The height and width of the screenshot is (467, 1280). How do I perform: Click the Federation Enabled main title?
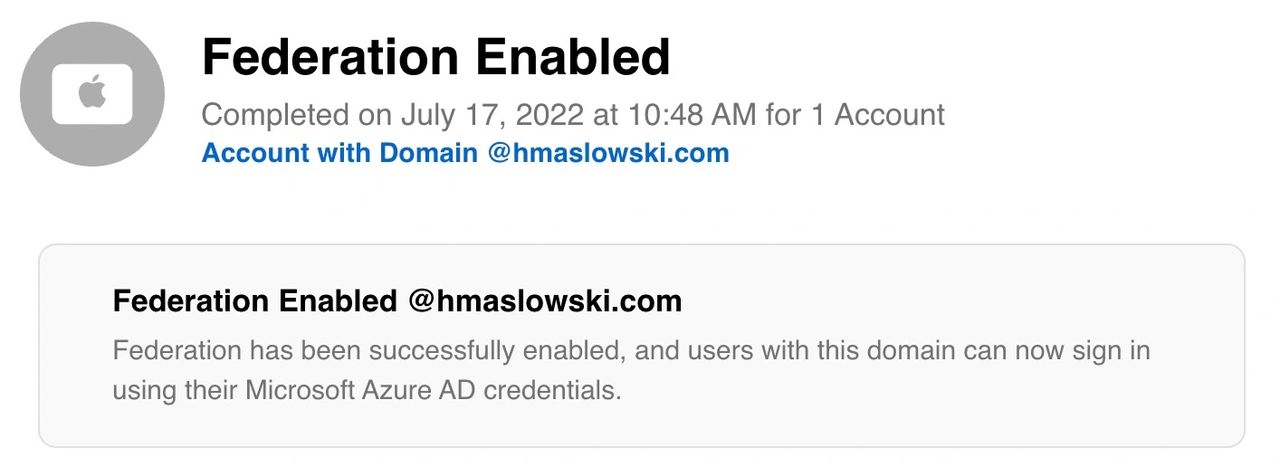click(x=435, y=57)
